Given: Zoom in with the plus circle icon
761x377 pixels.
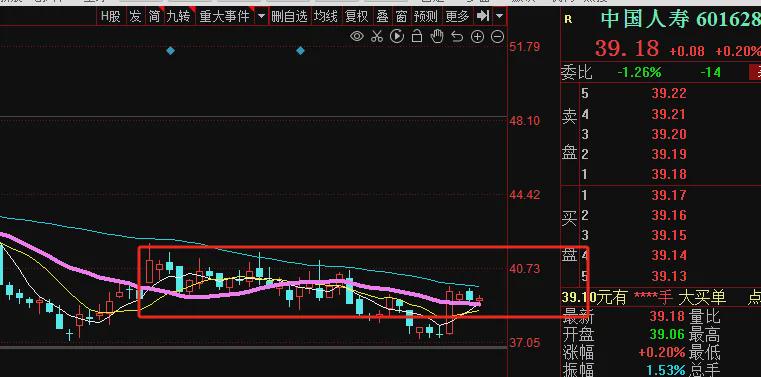Looking at the screenshot, I should tap(478, 36).
